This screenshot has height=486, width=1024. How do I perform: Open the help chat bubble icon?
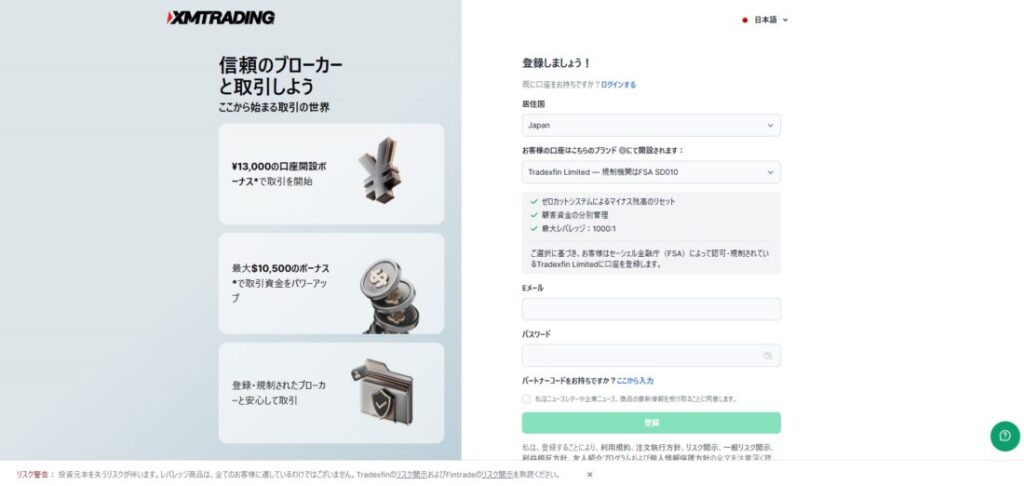tap(1005, 436)
